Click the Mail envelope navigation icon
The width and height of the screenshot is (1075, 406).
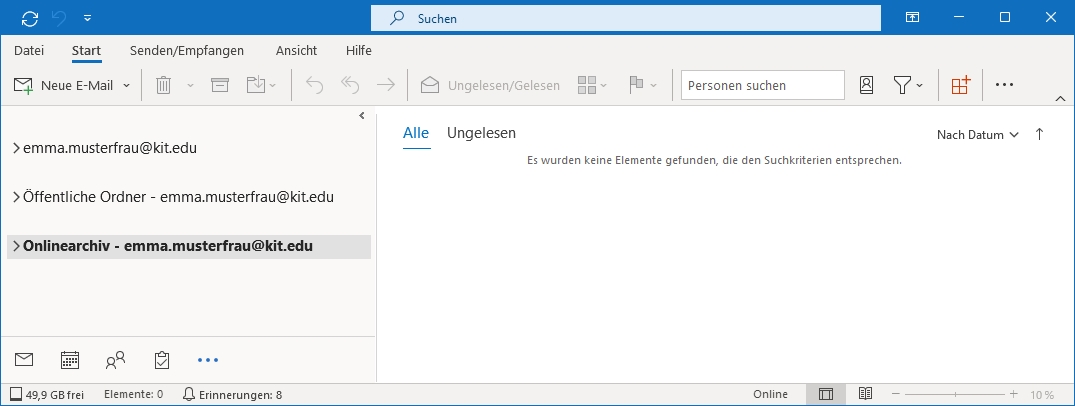click(24, 360)
